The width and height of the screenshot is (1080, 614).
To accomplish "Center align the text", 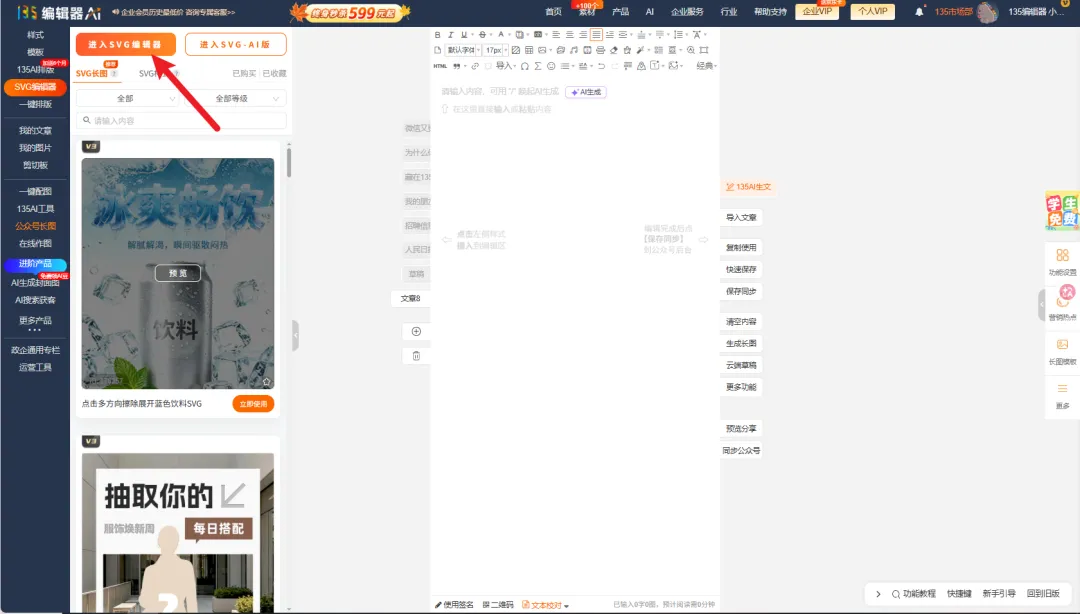I will point(570,34).
